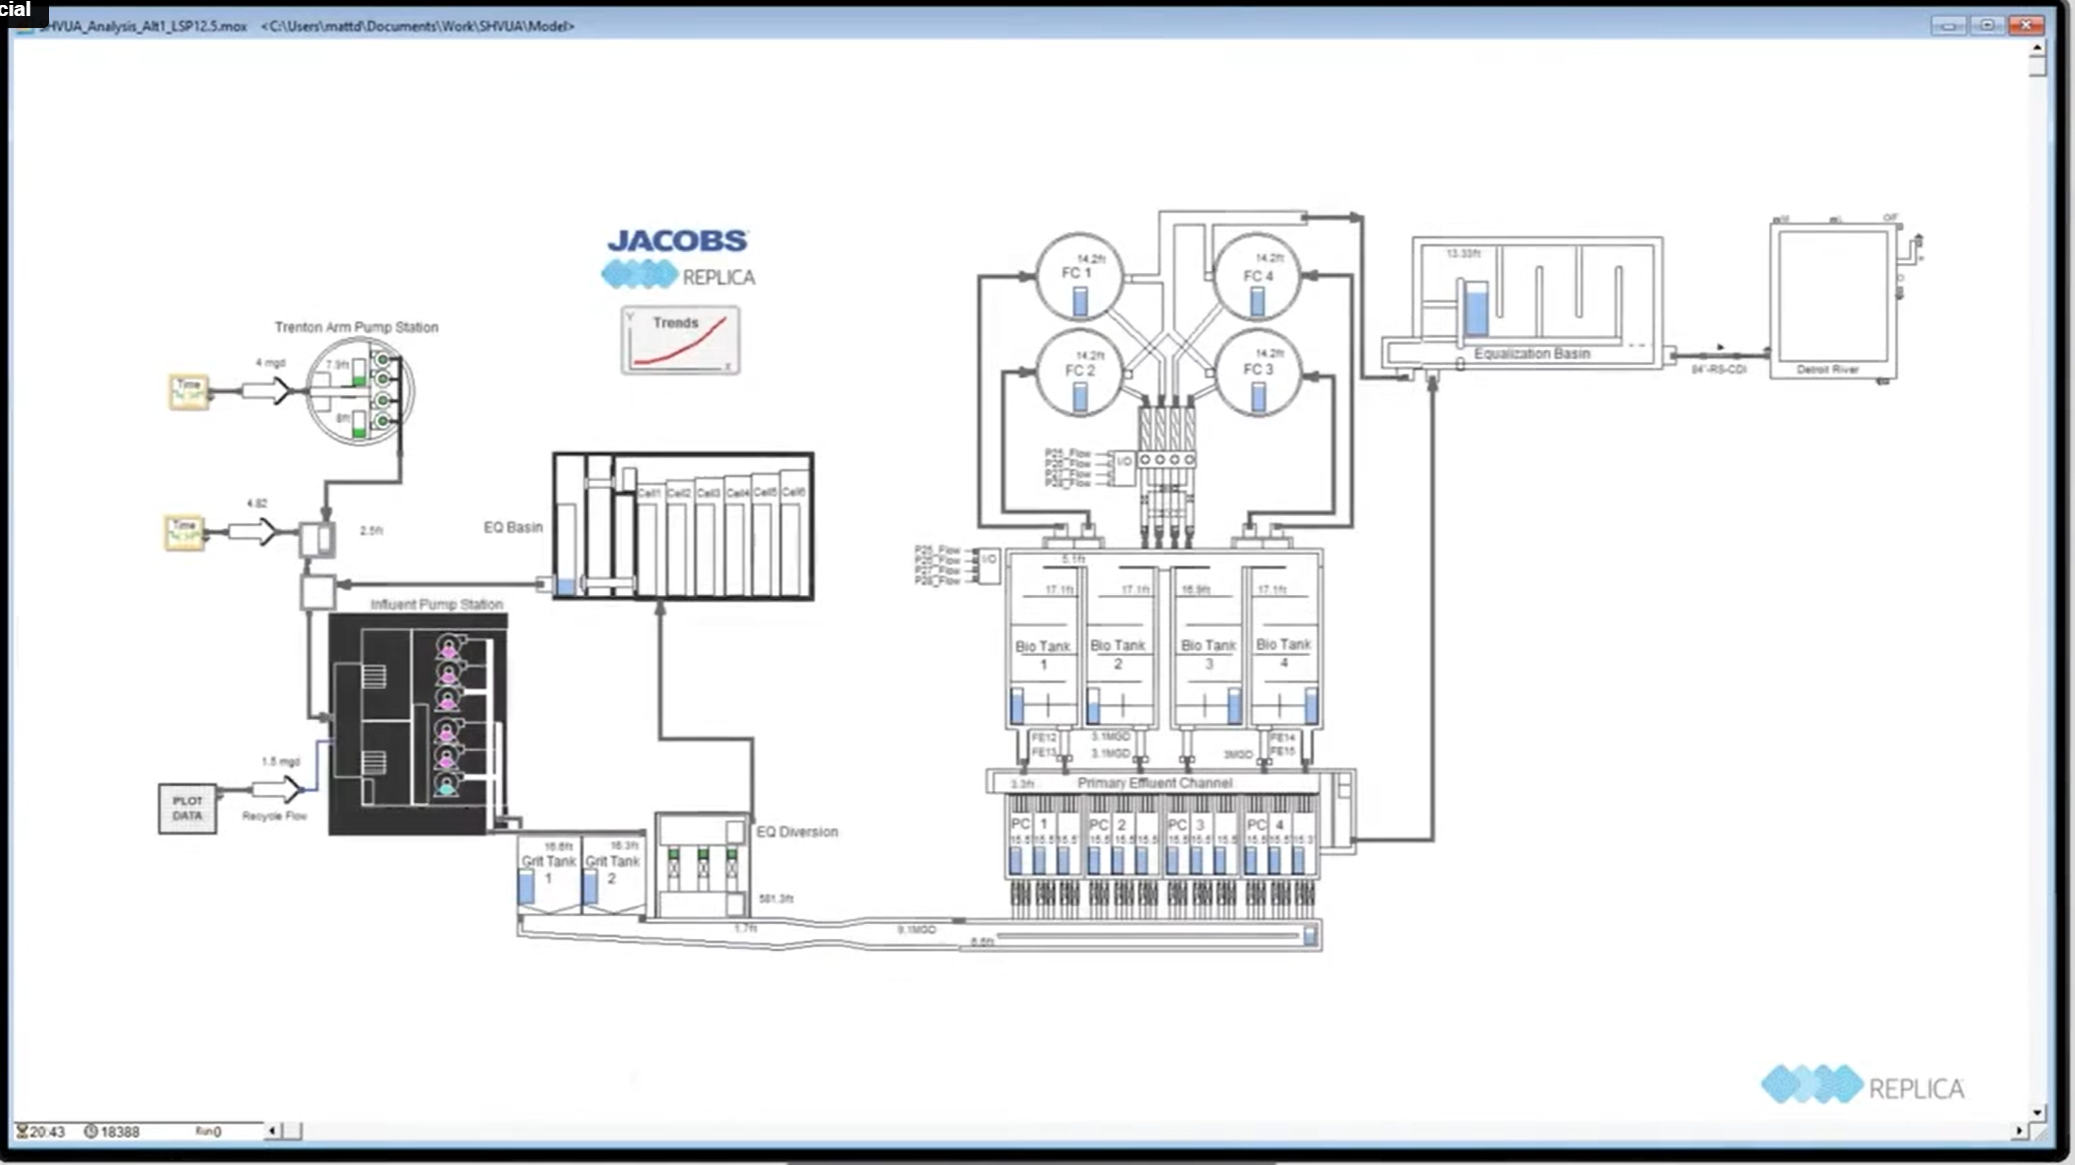2075x1165 pixels.
Task: Click the horizontal scrollbar left arrow
Action: (x=272, y=1131)
